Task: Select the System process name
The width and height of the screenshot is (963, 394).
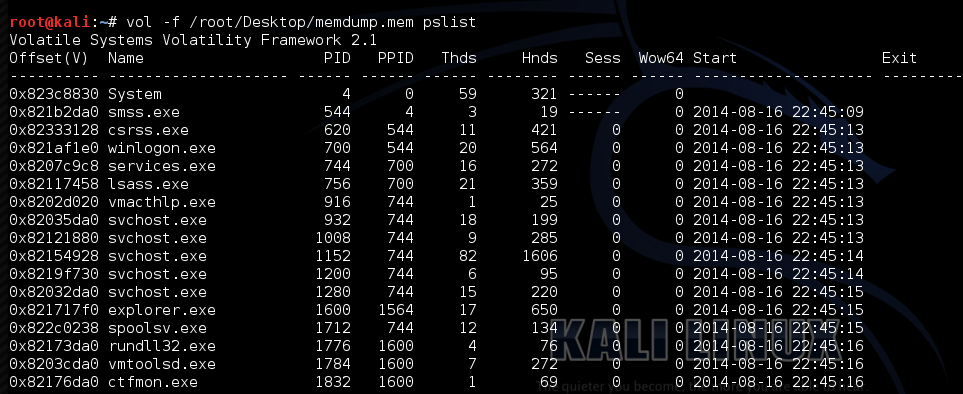Action: click(x=135, y=95)
